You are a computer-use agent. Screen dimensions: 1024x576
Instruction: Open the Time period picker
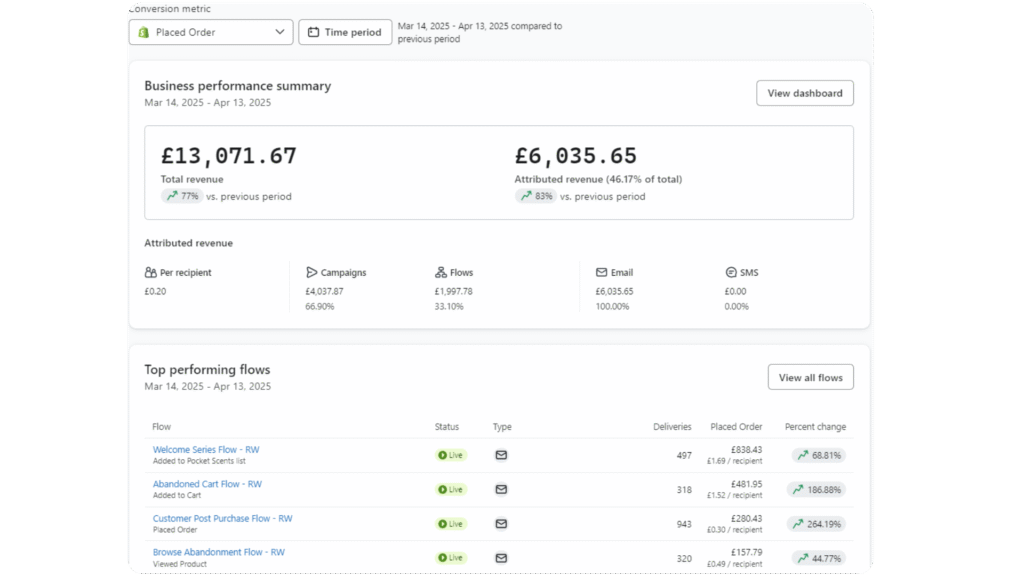click(345, 32)
